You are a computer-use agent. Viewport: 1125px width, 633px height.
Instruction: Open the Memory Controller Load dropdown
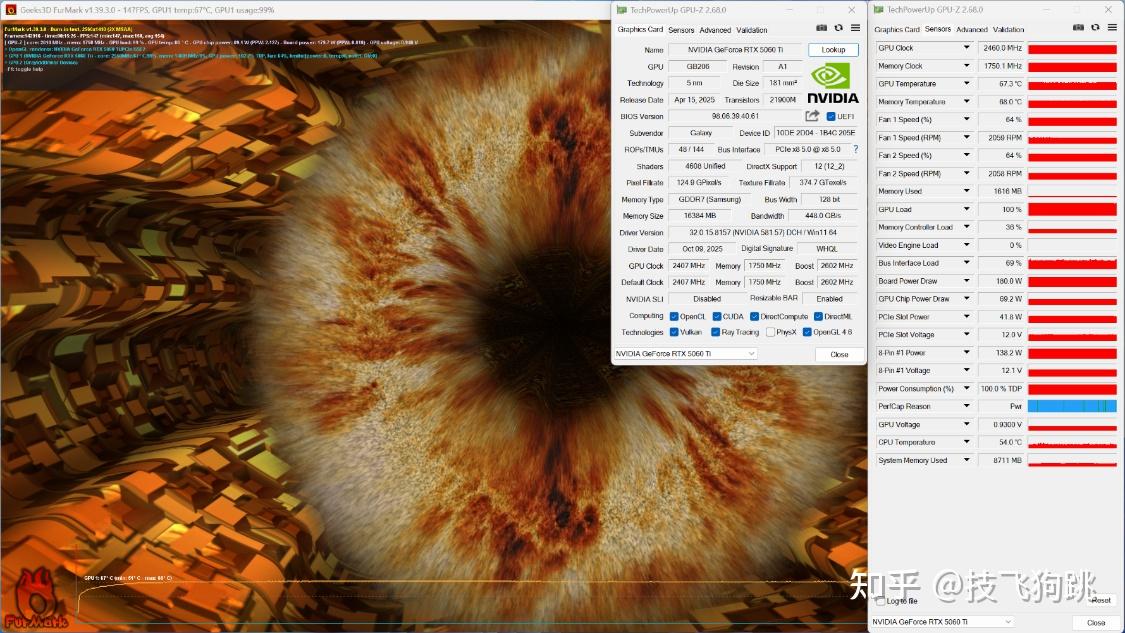(x=966, y=227)
